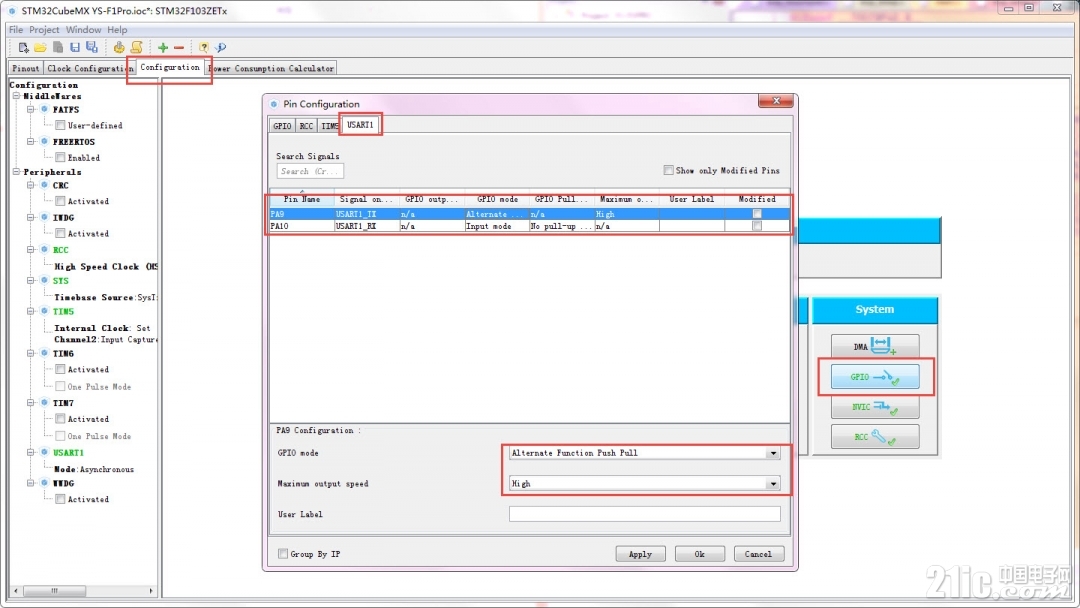Image resolution: width=1080 pixels, height=608 pixels.
Task: Click the TIM5 gear icon in tree
Action: click(45, 311)
